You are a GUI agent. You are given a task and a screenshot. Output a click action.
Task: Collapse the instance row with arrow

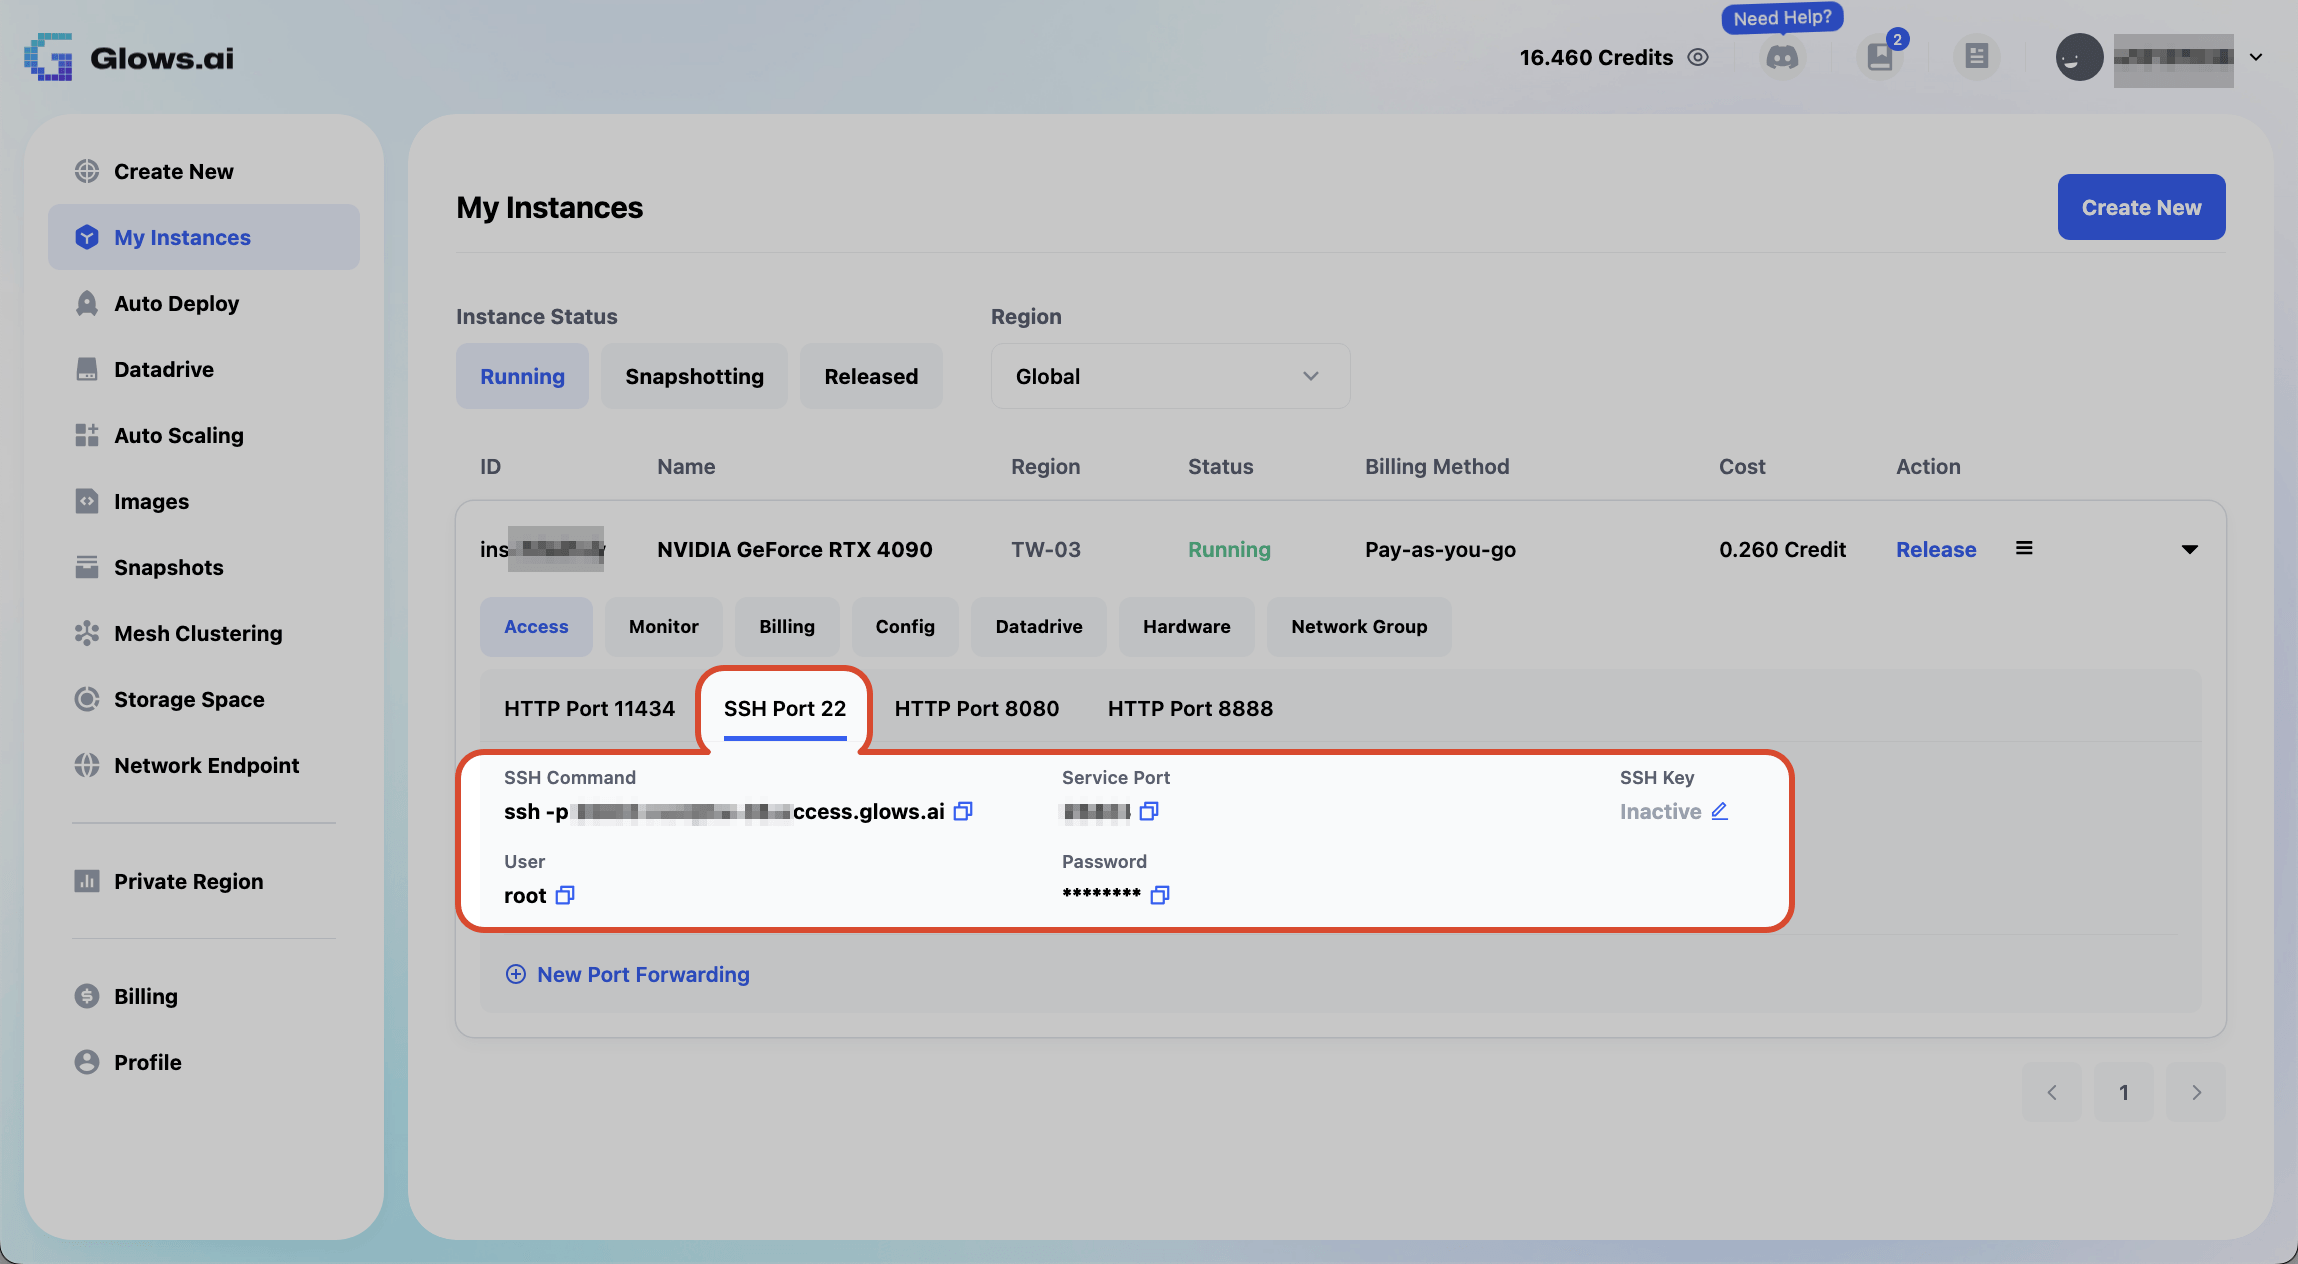[x=2189, y=549]
